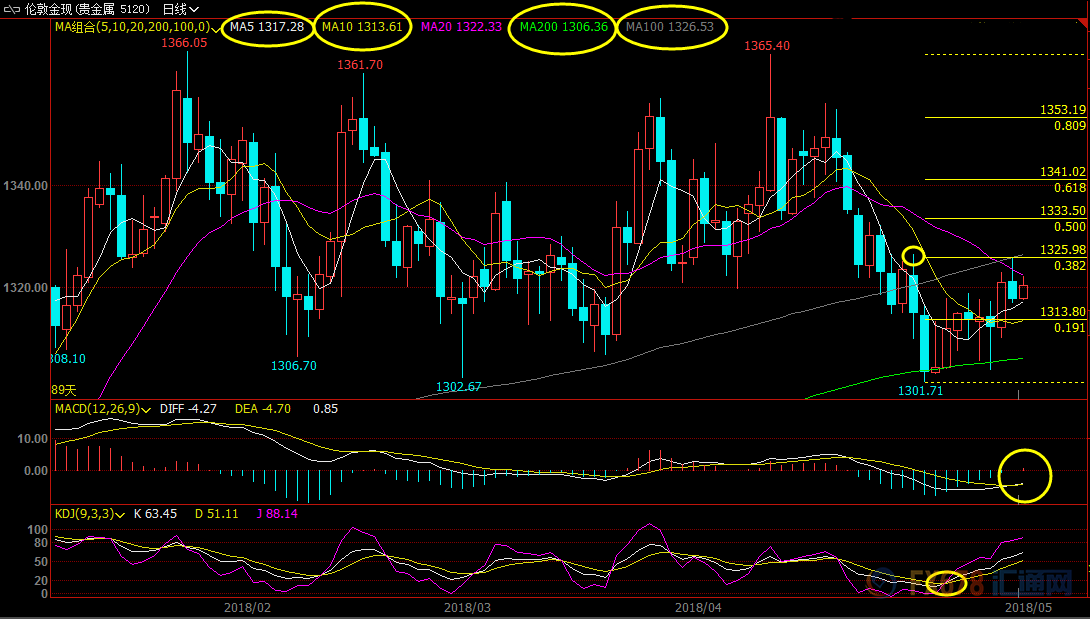The image size is (1090, 619).
Task: Click the 0.500 retracement ratio label
Action: click(x=1070, y=227)
